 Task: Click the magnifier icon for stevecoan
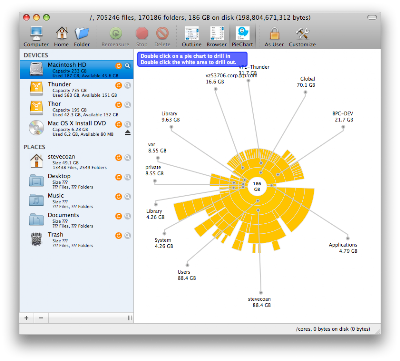127,158
